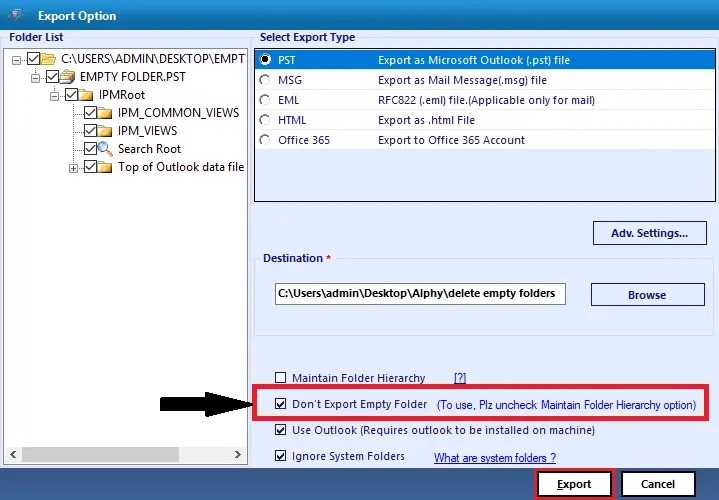
Task: Toggle Ignore System Folders checkbox
Action: pos(280,456)
